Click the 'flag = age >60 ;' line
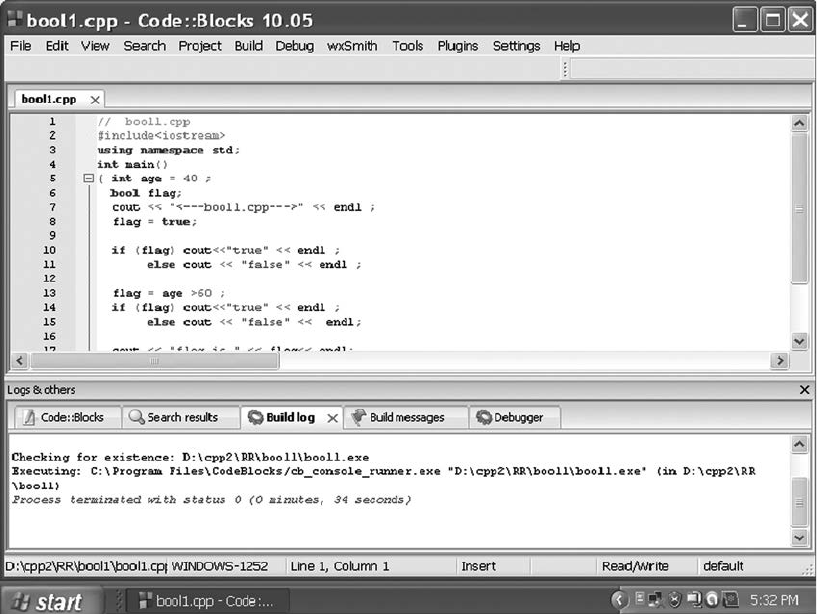817x614 pixels. pyautogui.click(x=169, y=293)
